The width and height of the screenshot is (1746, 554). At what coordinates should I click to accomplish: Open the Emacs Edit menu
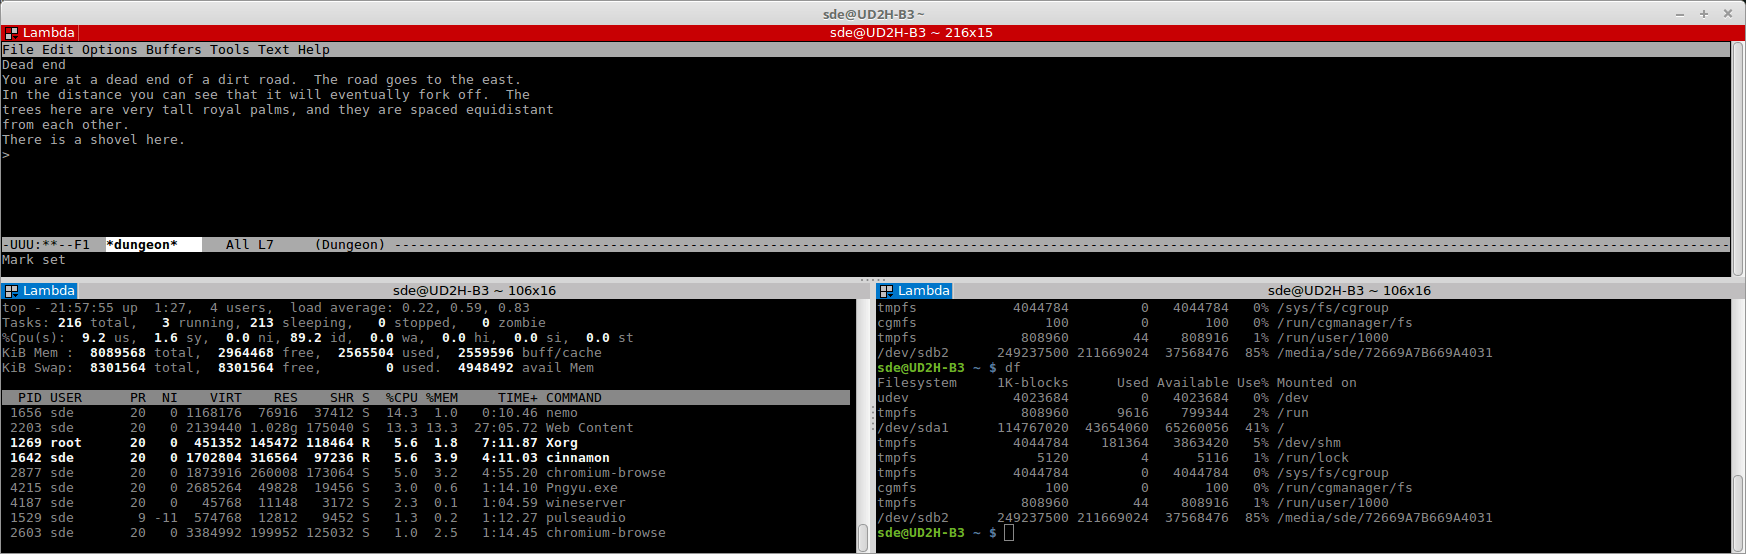click(57, 50)
